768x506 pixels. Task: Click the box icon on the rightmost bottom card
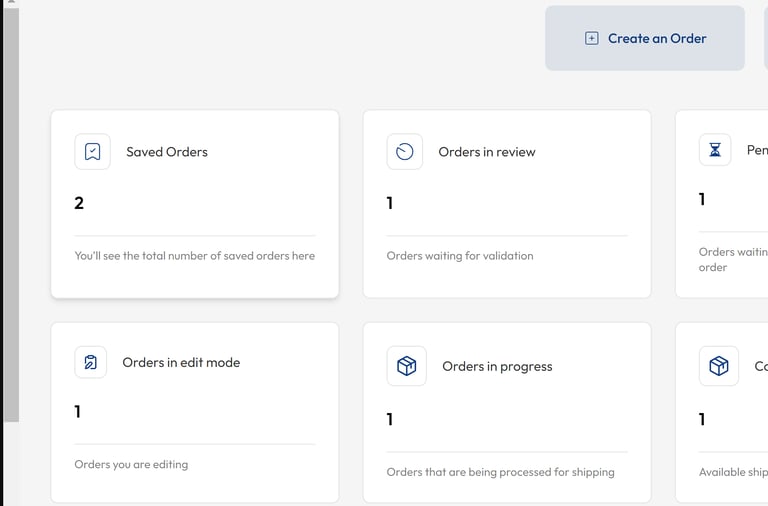click(719, 366)
